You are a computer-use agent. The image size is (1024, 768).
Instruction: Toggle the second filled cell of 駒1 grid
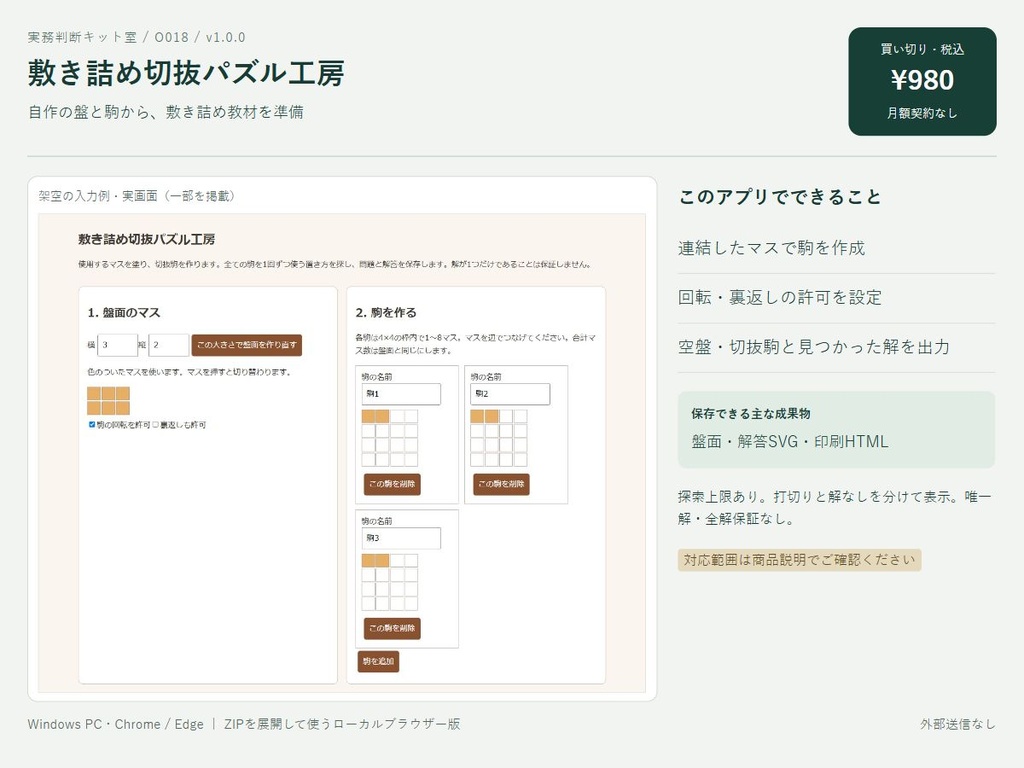coord(383,417)
